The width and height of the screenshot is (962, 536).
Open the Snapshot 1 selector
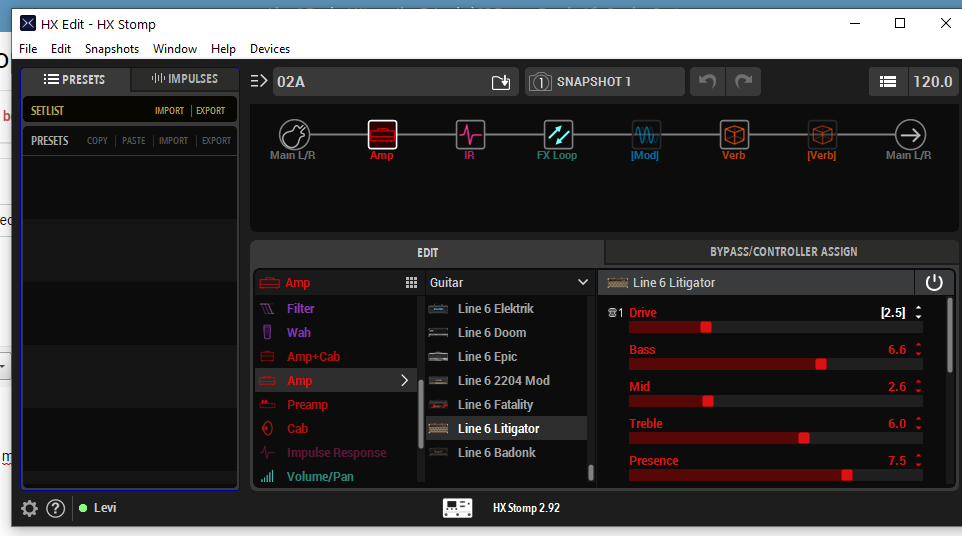point(604,82)
